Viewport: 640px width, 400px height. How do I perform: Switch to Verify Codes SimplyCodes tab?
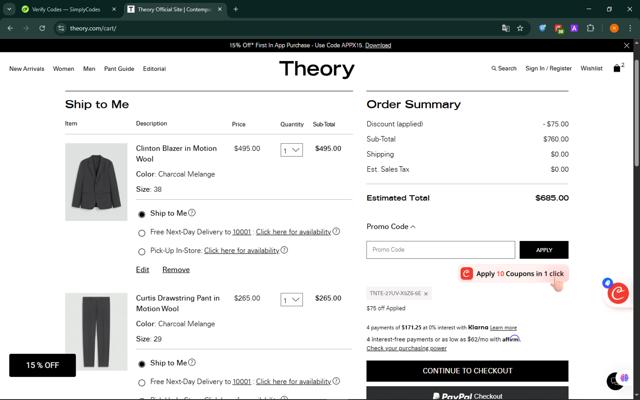(x=65, y=9)
